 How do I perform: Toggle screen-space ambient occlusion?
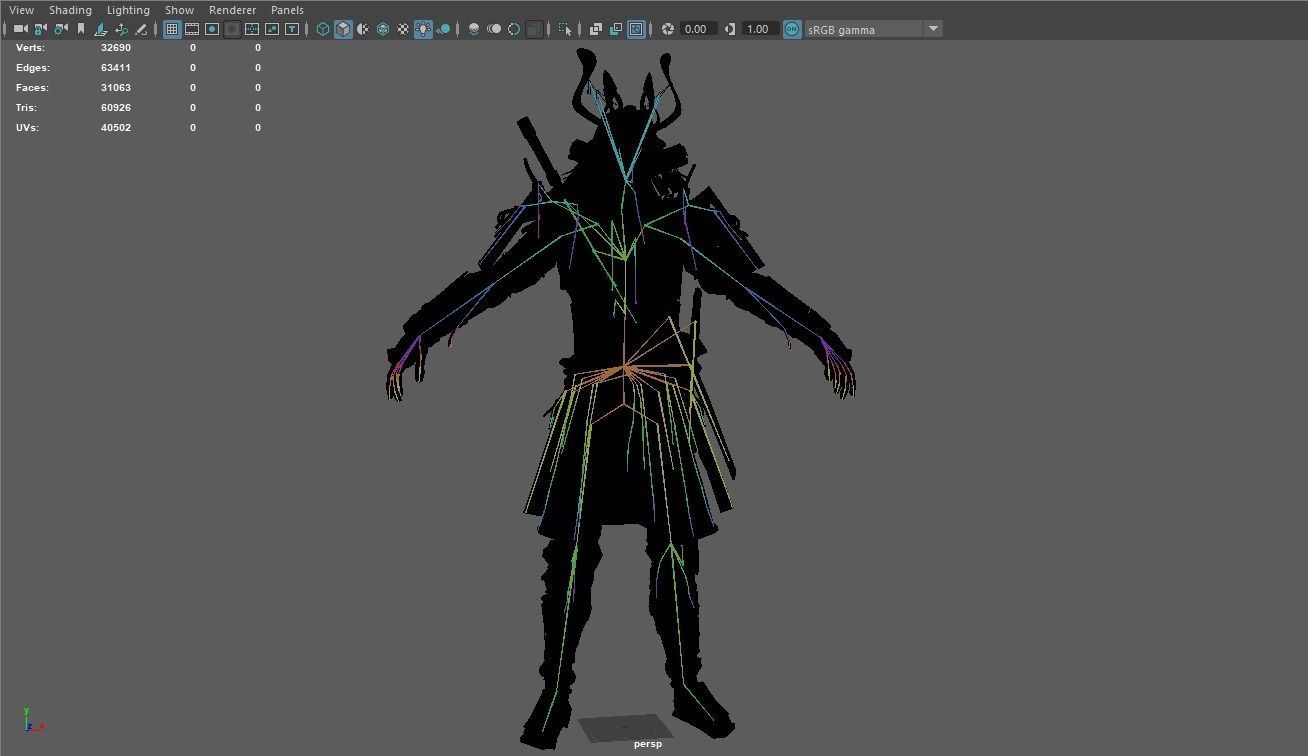click(x=474, y=29)
